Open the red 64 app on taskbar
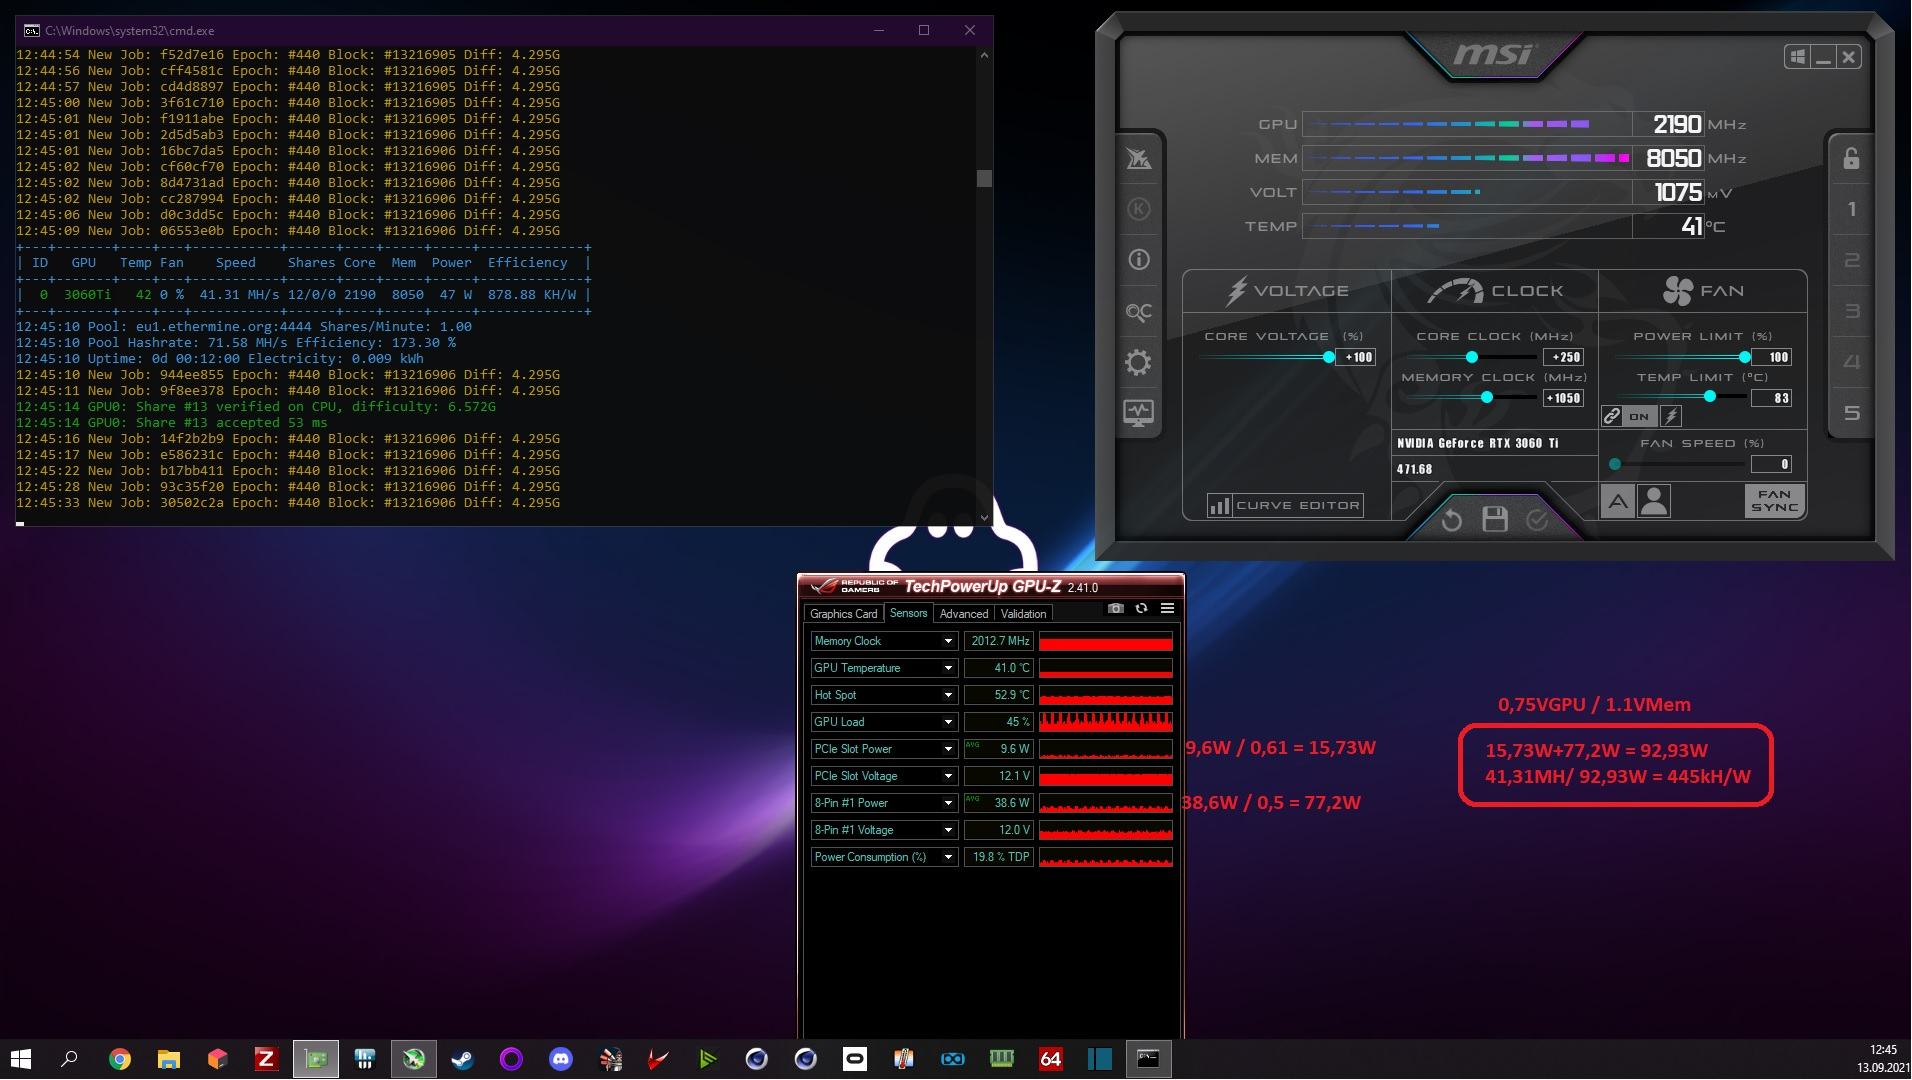 pos(1051,1059)
